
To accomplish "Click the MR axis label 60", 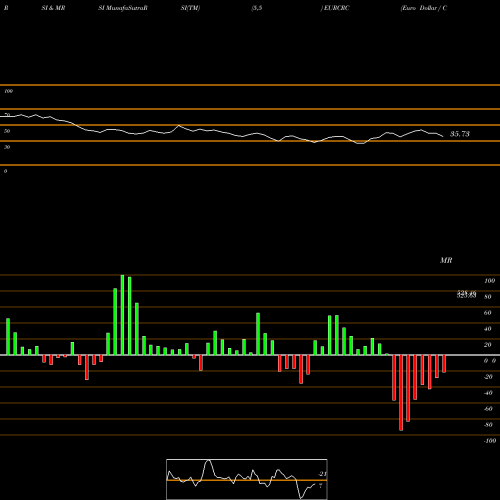I will point(488,313).
